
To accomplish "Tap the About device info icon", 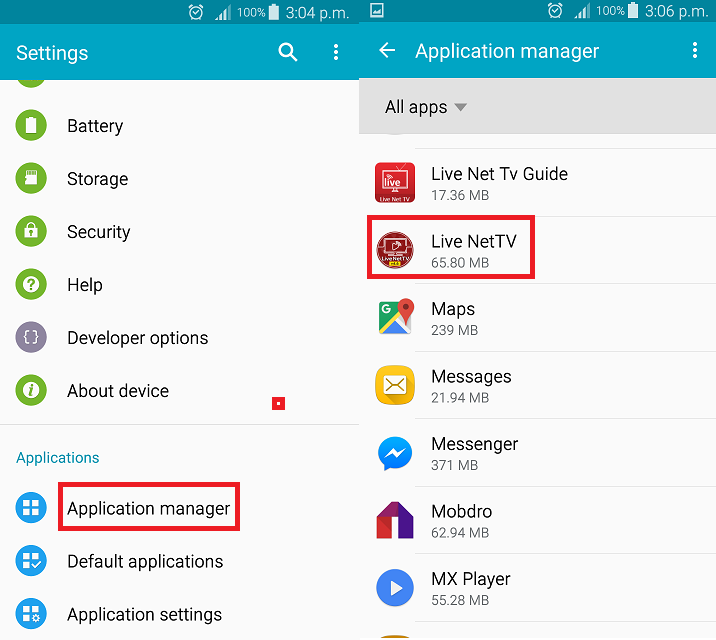I will pyautogui.click(x=31, y=390).
